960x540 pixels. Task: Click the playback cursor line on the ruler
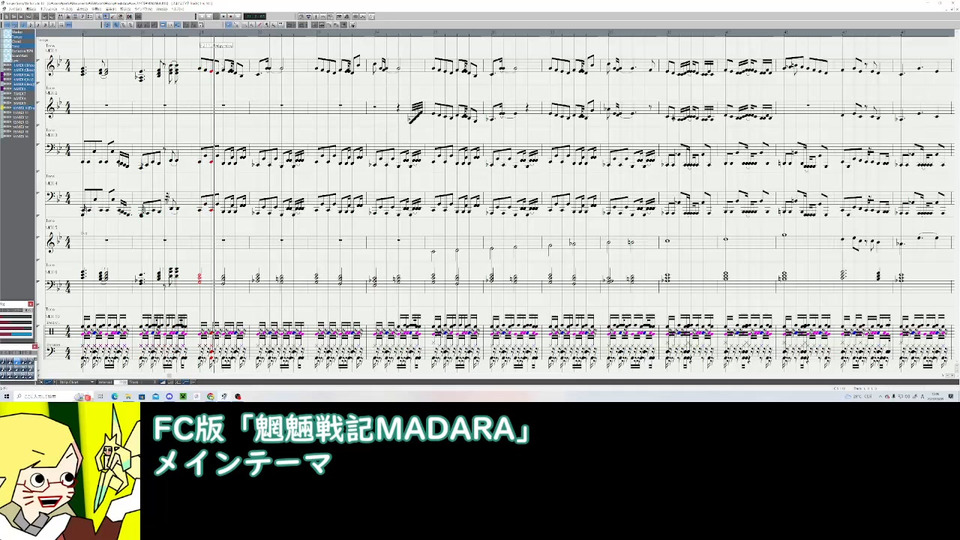[214, 32]
